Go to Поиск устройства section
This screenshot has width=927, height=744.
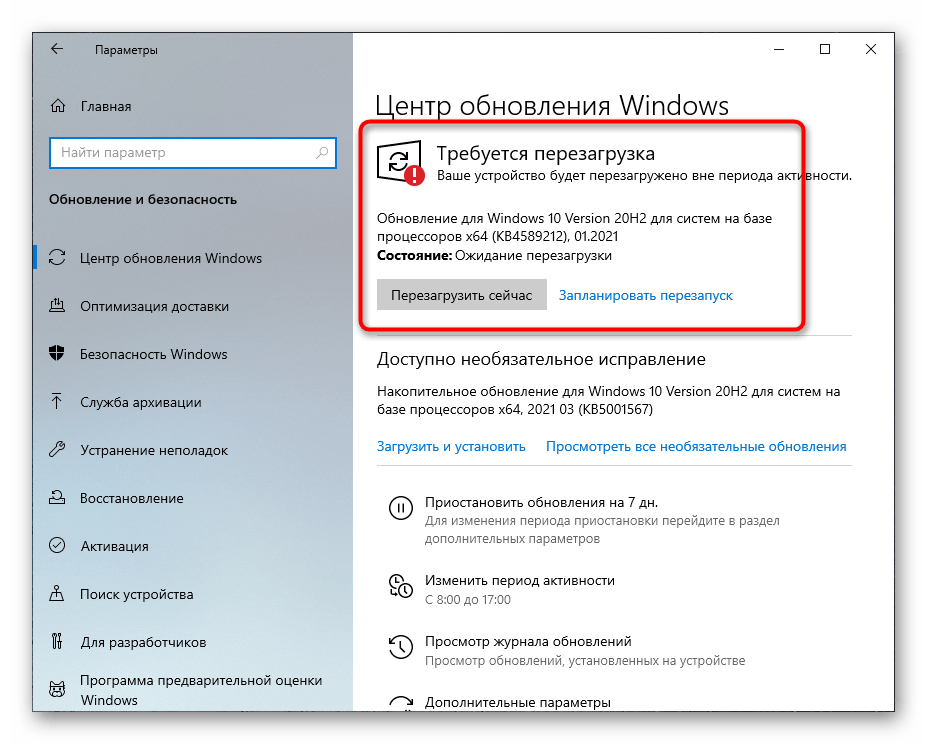tap(137, 594)
